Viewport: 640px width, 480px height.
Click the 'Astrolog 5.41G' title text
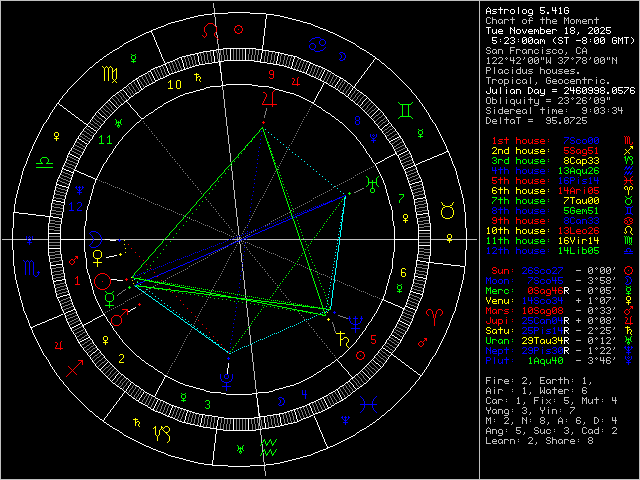pyautogui.click(x=527, y=11)
